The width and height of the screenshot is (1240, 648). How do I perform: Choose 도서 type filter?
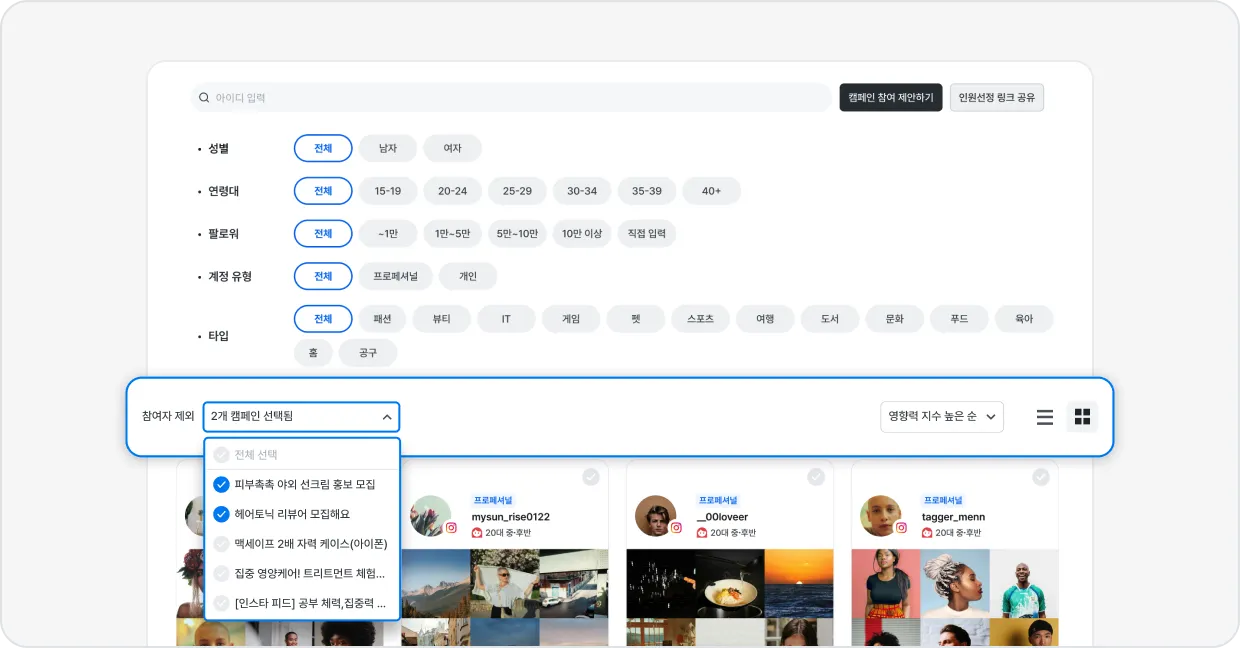pyautogui.click(x=830, y=319)
